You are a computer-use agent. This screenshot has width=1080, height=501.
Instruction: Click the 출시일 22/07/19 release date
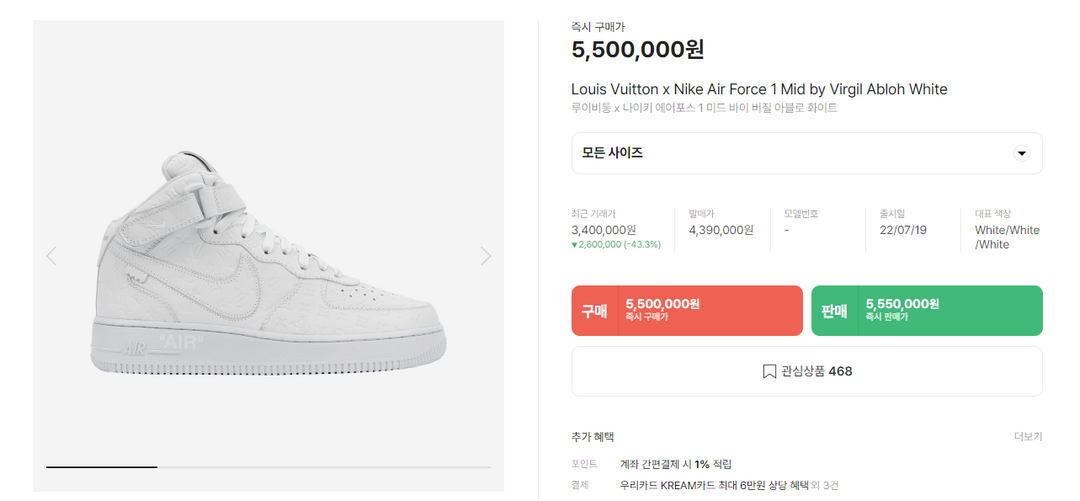pyautogui.click(x=903, y=230)
